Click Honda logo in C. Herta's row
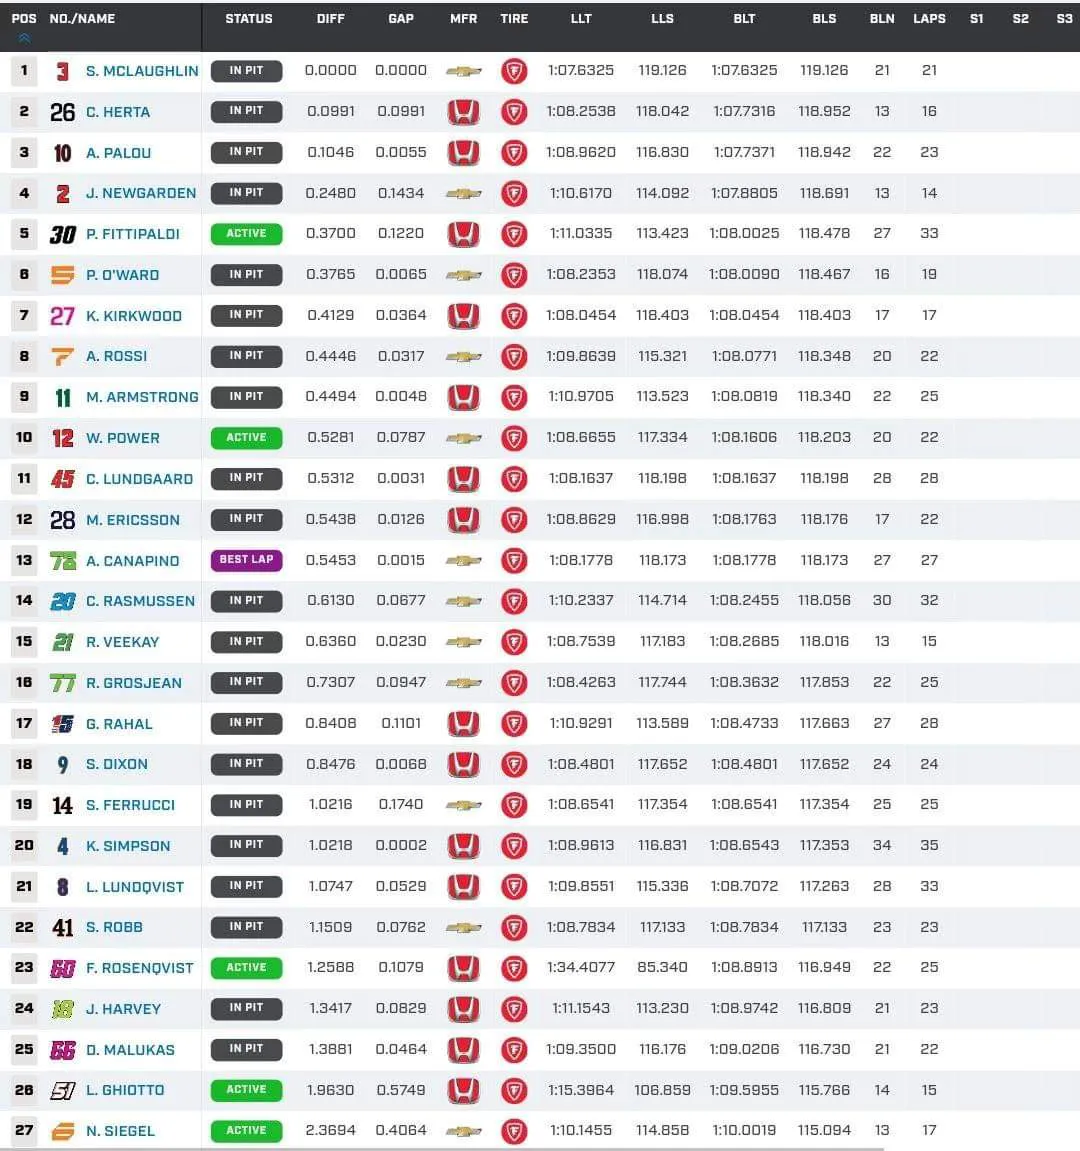The height and width of the screenshot is (1151, 1080). click(463, 112)
